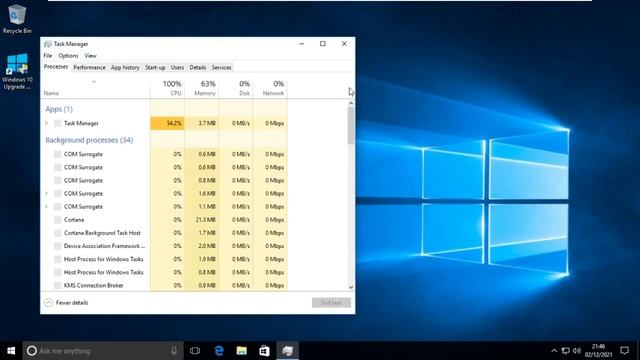Viewport: 640px width, 360px height.
Task: Open Task View from the taskbar
Action: click(195, 351)
